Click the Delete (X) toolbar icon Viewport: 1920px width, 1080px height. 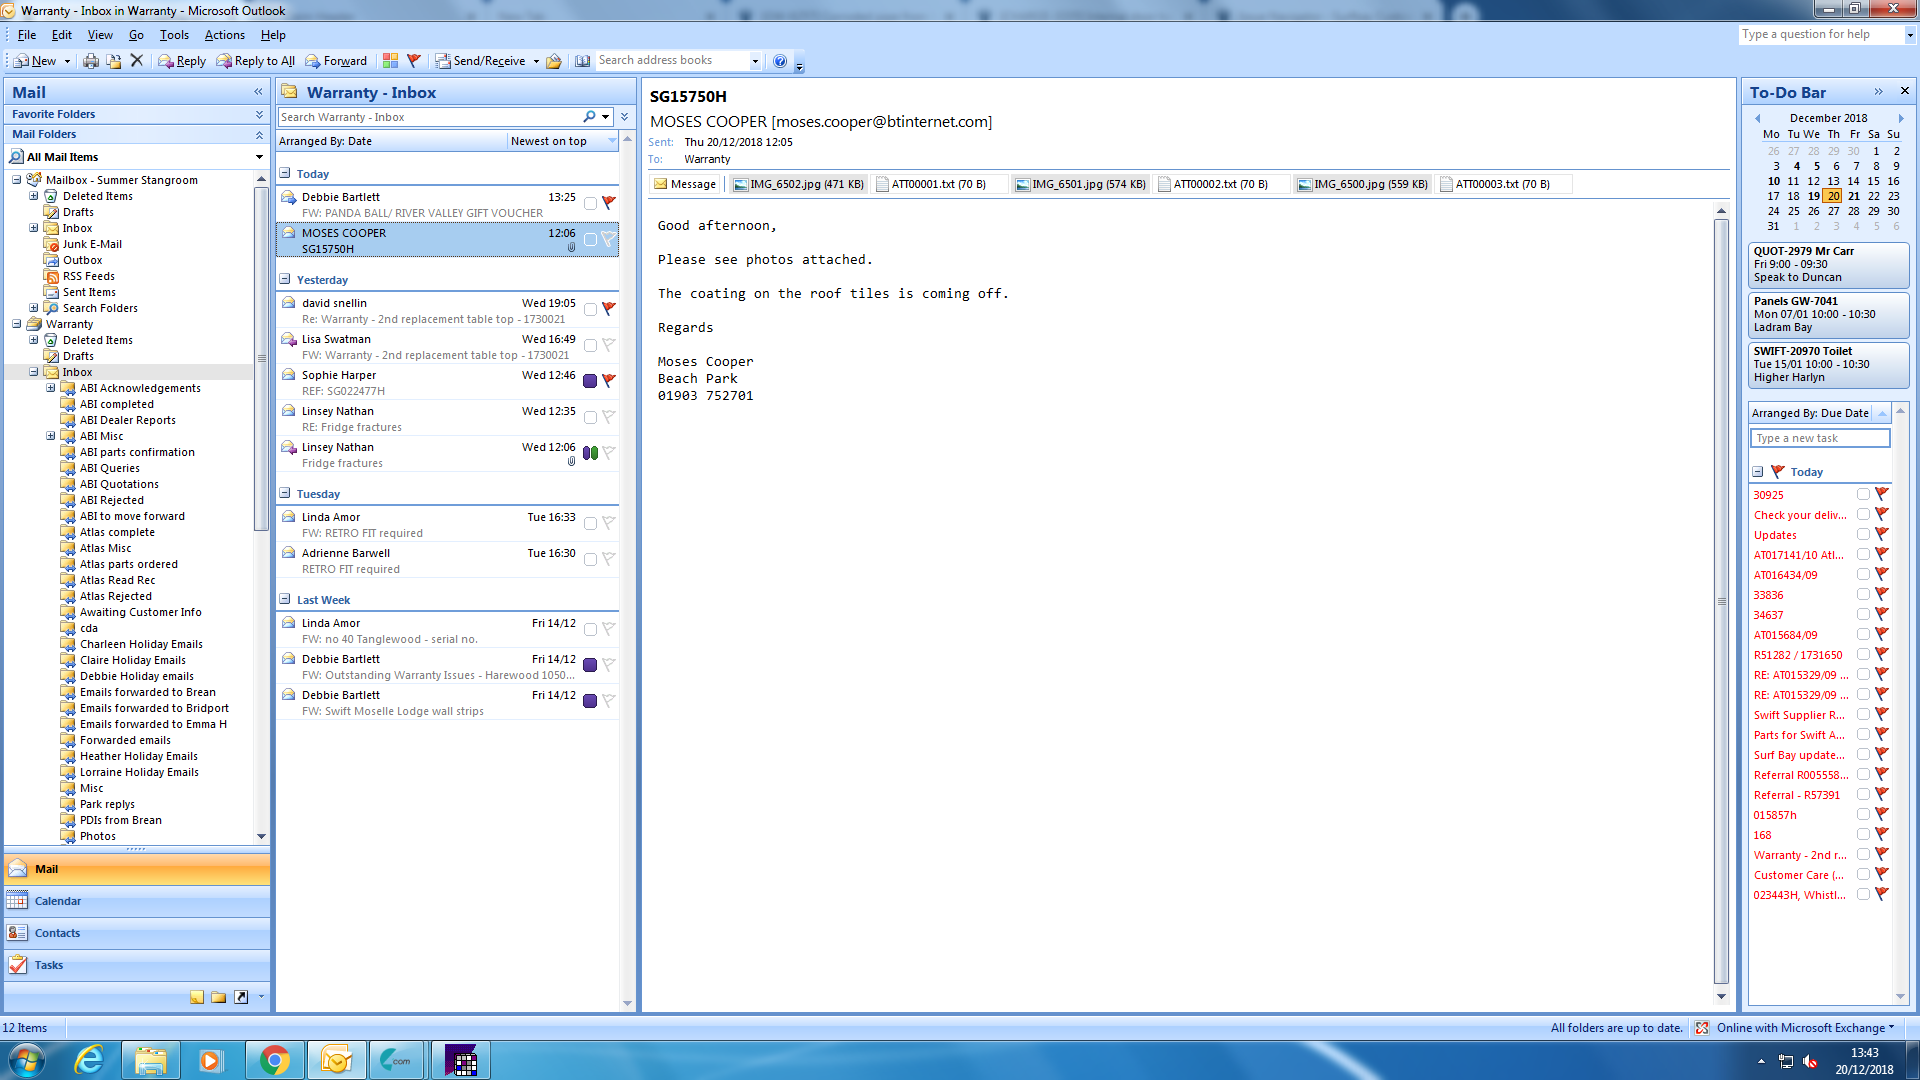pyautogui.click(x=137, y=61)
